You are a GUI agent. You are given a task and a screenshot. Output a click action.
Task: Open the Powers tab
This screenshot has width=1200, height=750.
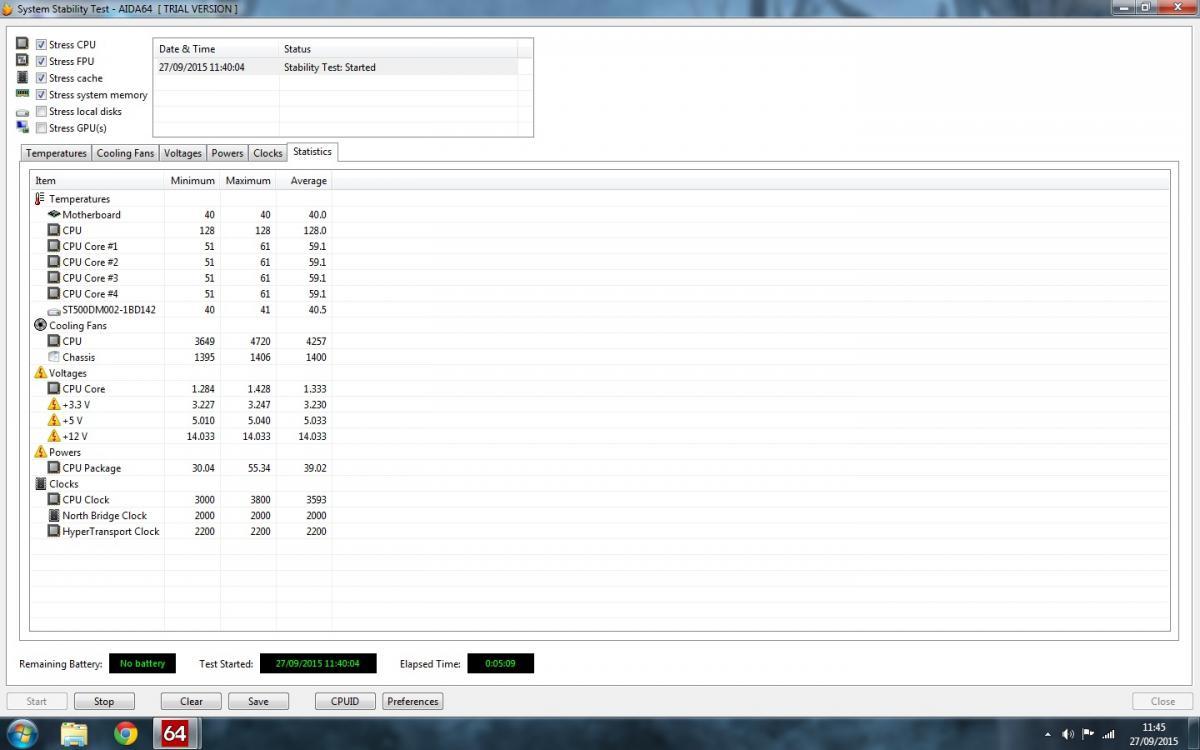pyautogui.click(x=227, y=153)
